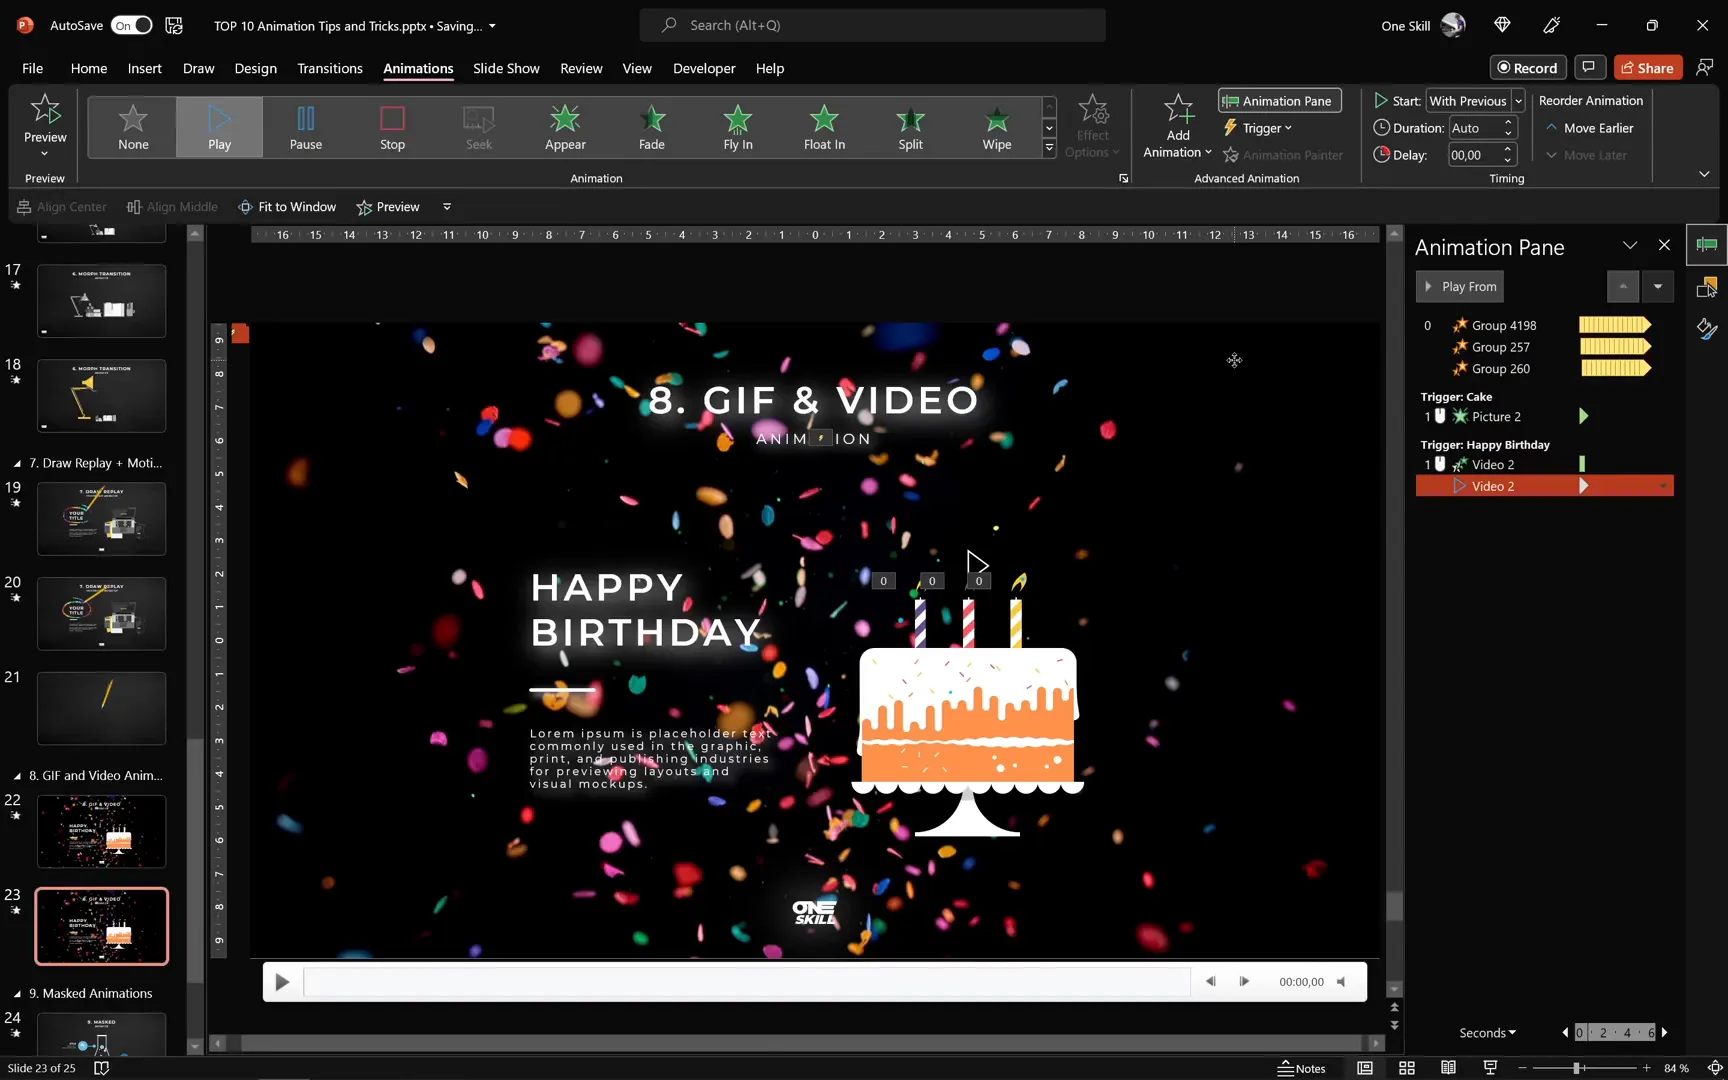The height and width of the screenshot is (1080, 1728).
Task: Click the Search box
Action: [872, 25]
